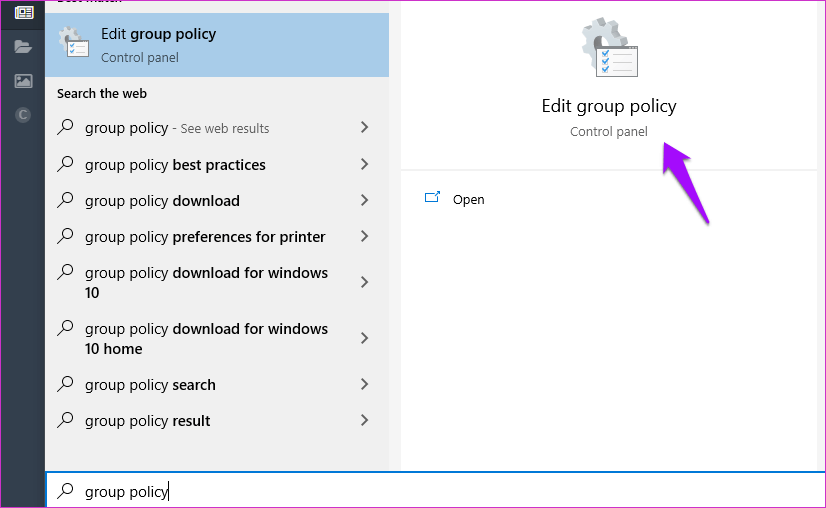Screen dimensions: 826x508
Task: Choose the 'group policy result' web suggestion
Action: tap(148, 421)
